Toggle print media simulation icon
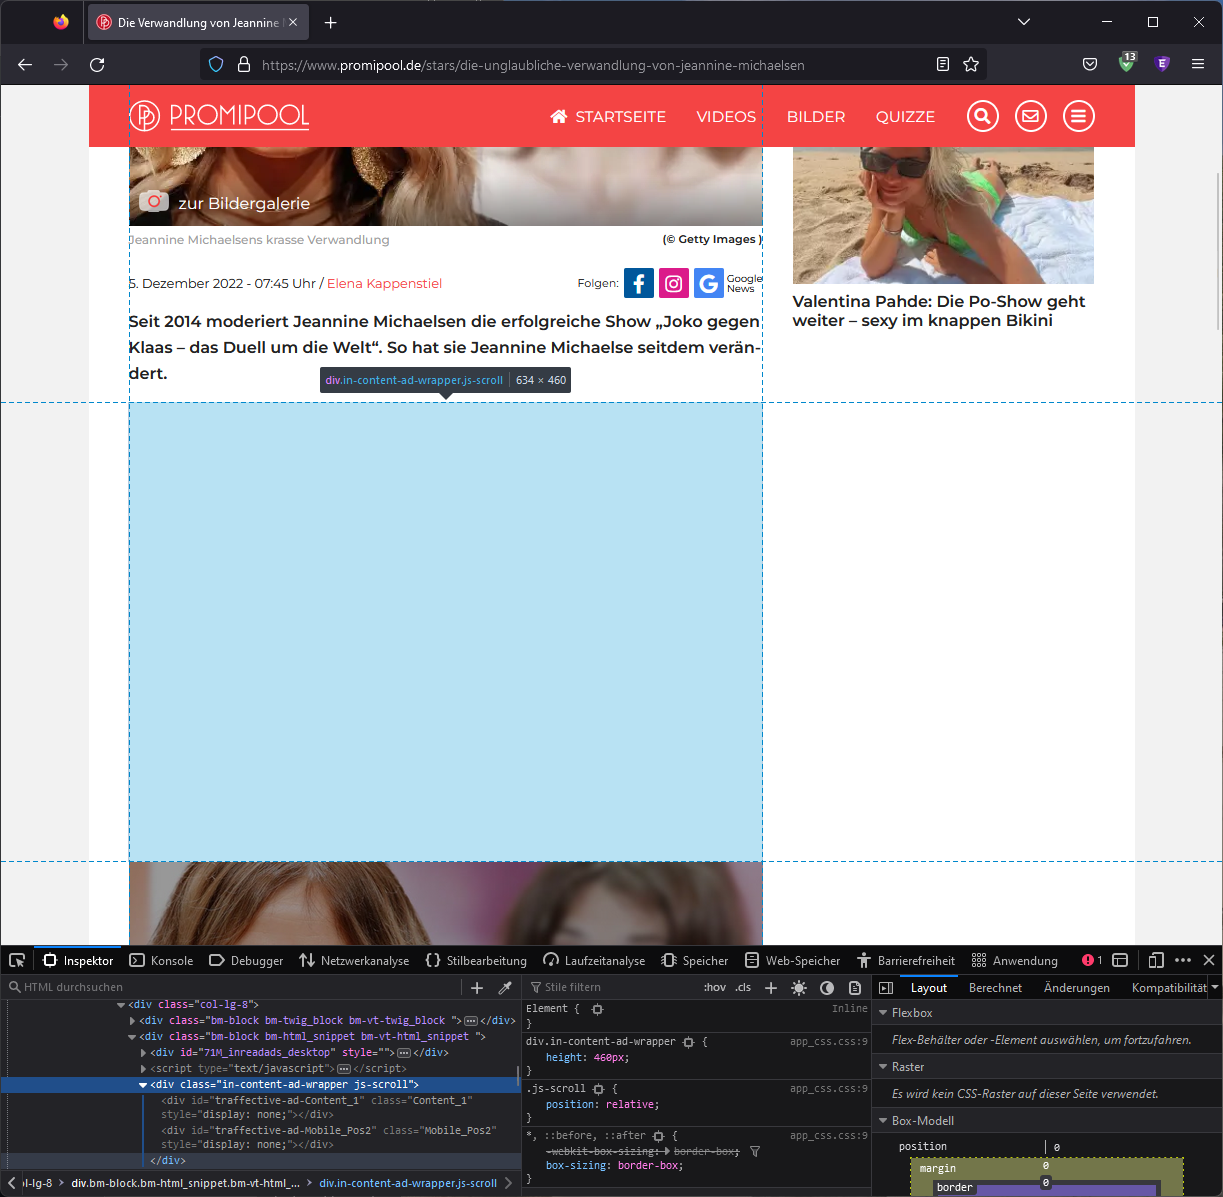The width and height of the screenshot is (1223, 1197). pyautogui.click(x=855, y=987)
